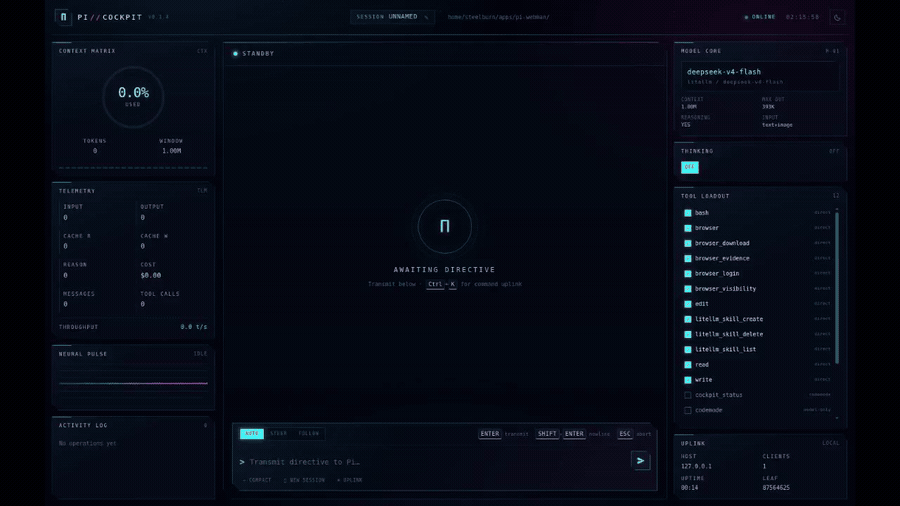Toggle the browser_login tool checkbox
The image size is (900, 506).
tap(688, 274)
